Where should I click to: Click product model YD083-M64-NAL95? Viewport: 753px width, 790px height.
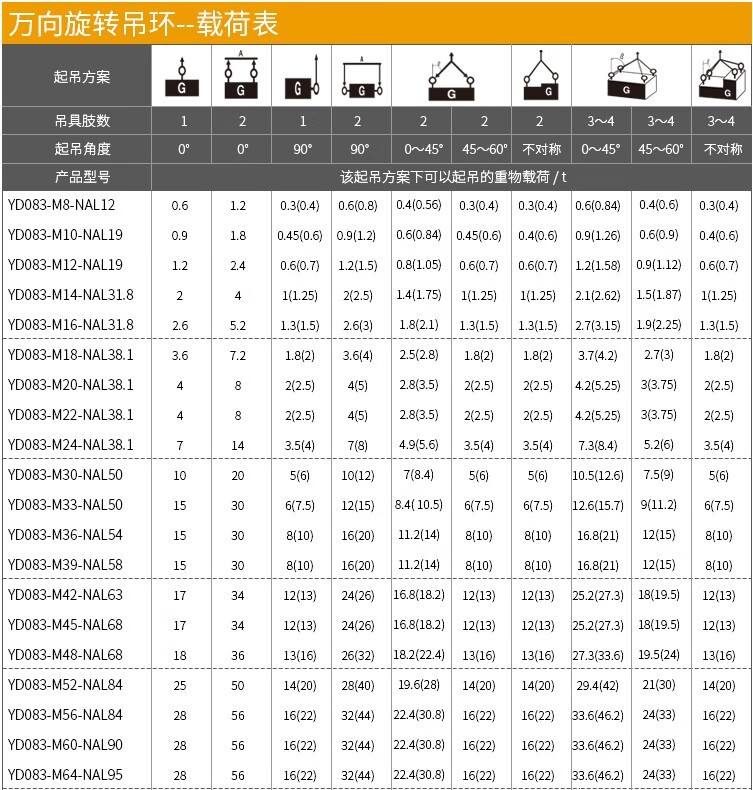click(x=65, y=774)
